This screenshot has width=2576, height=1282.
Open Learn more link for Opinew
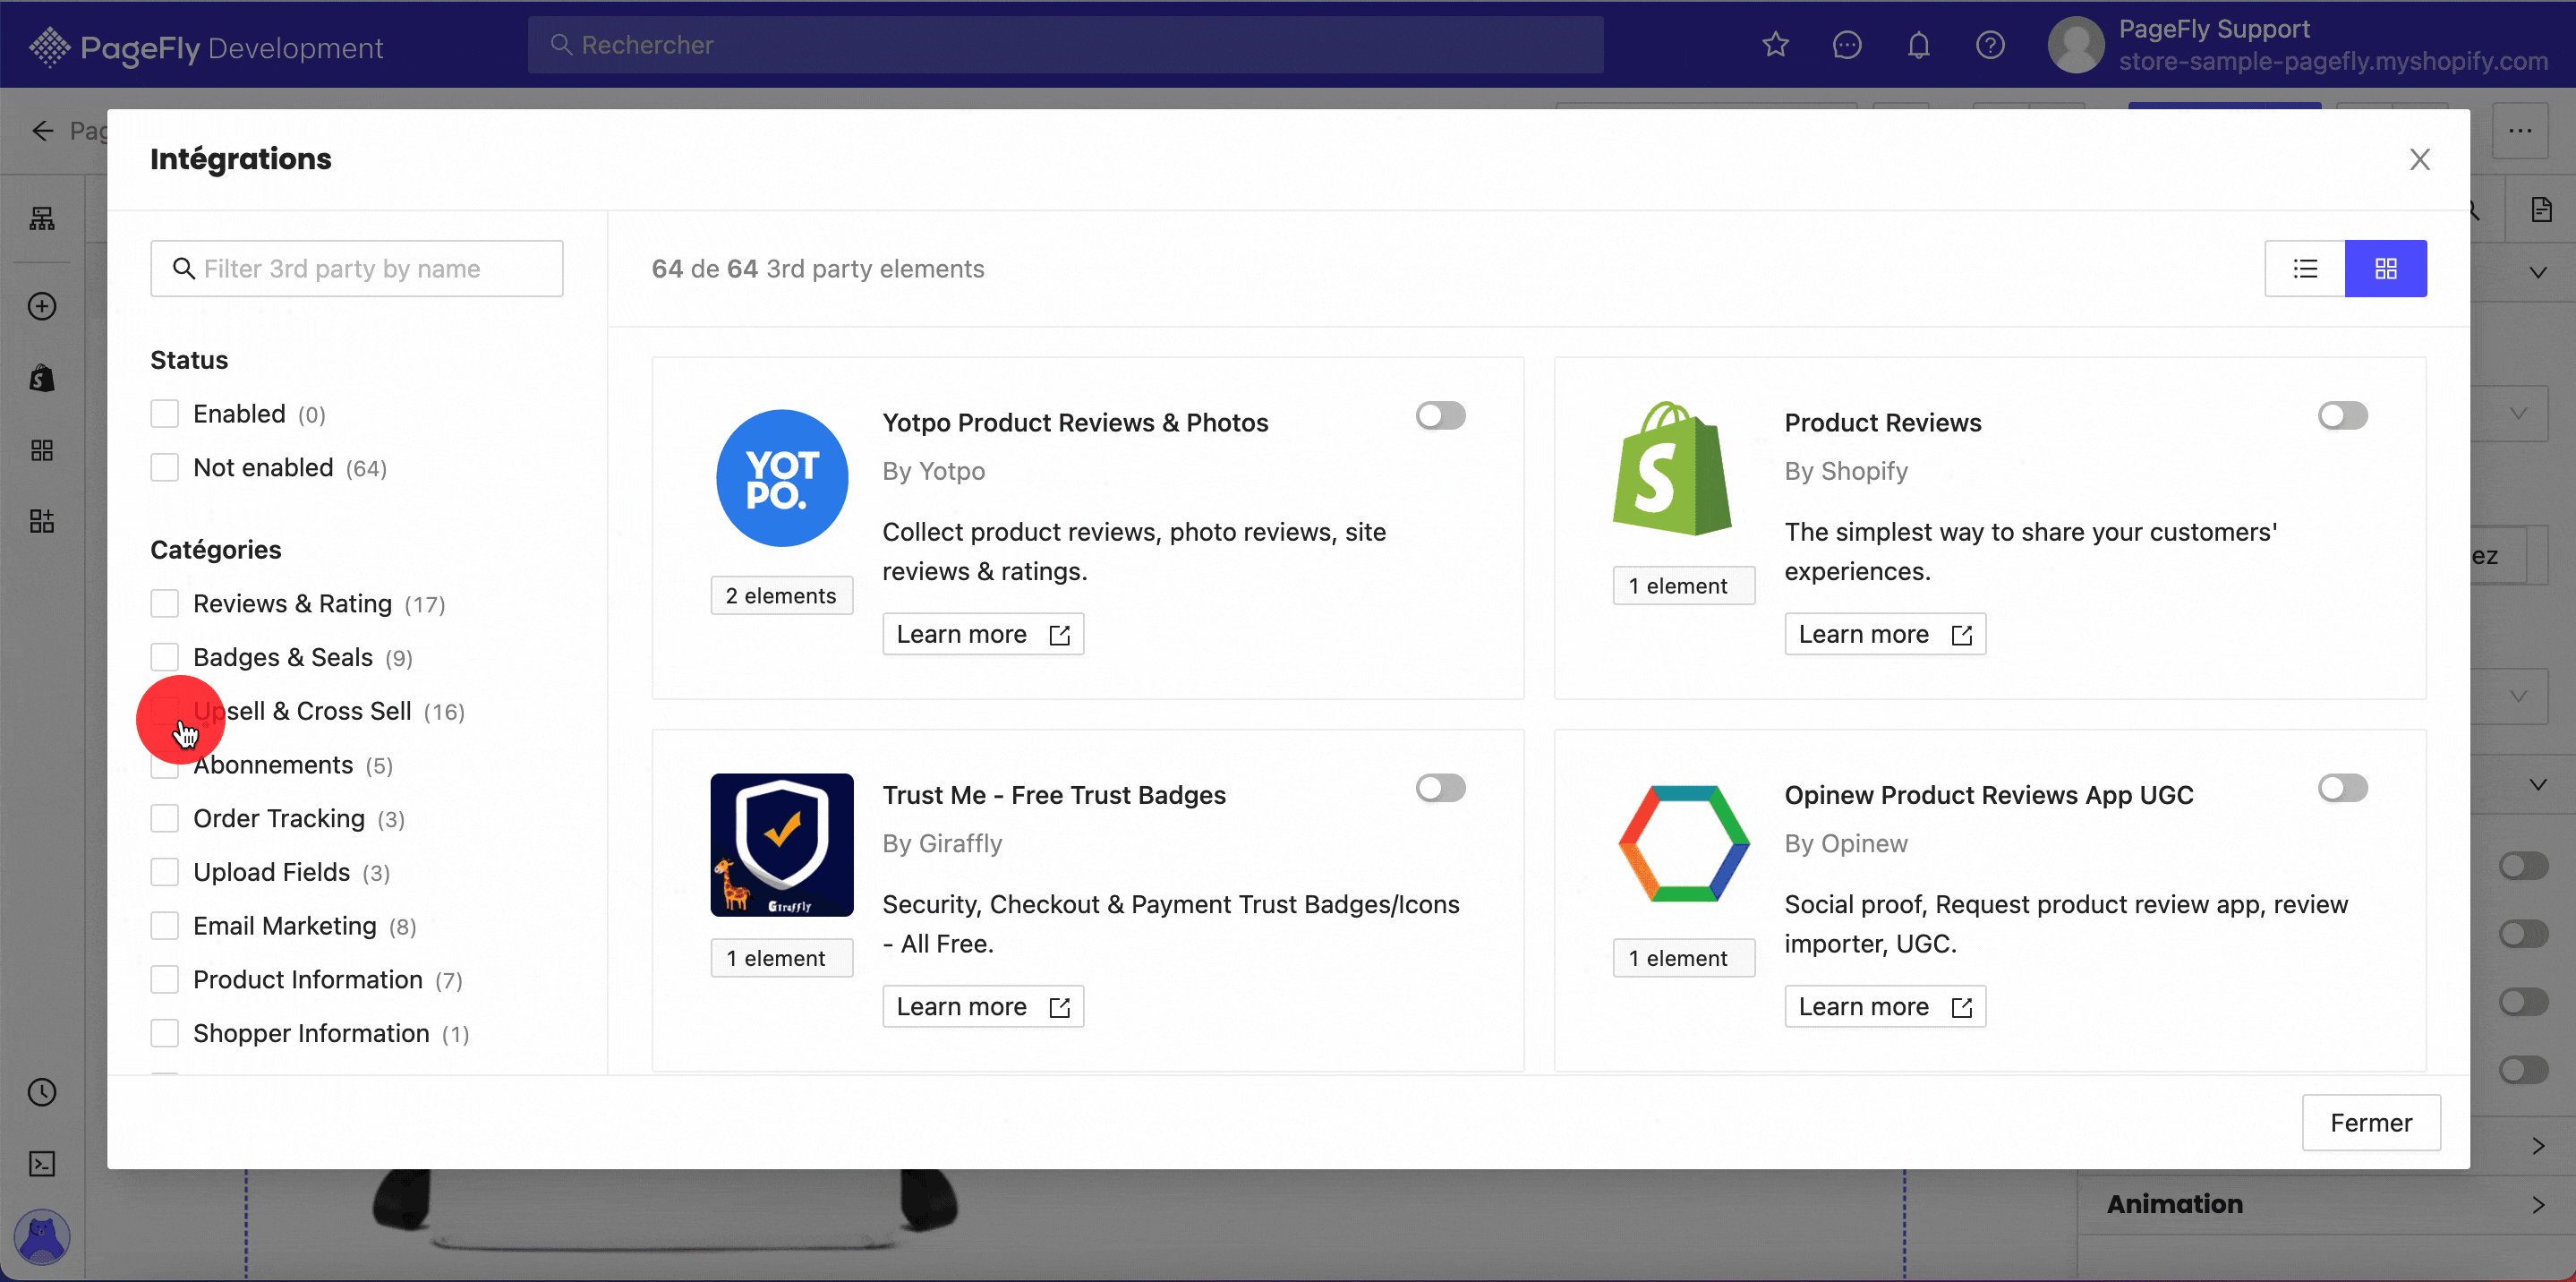pyautogui.click(x=1885, y=1006)
